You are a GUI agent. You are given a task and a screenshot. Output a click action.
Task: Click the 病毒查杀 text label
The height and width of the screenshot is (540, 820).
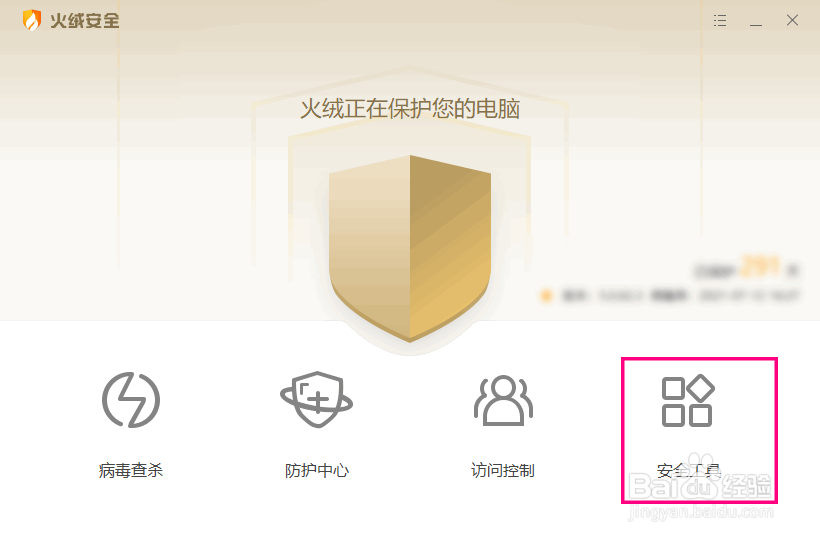[x=131, y=470]
